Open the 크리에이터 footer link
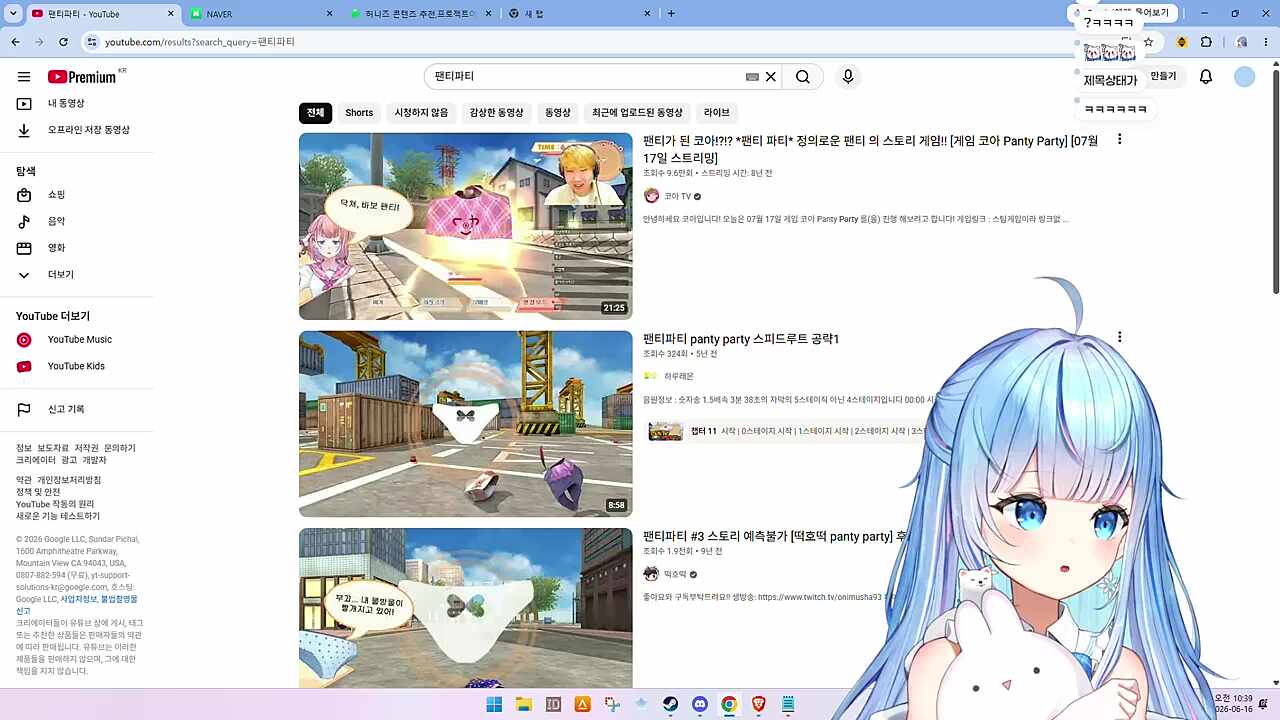Screen dimensions: 1280x720 (35, 460)
